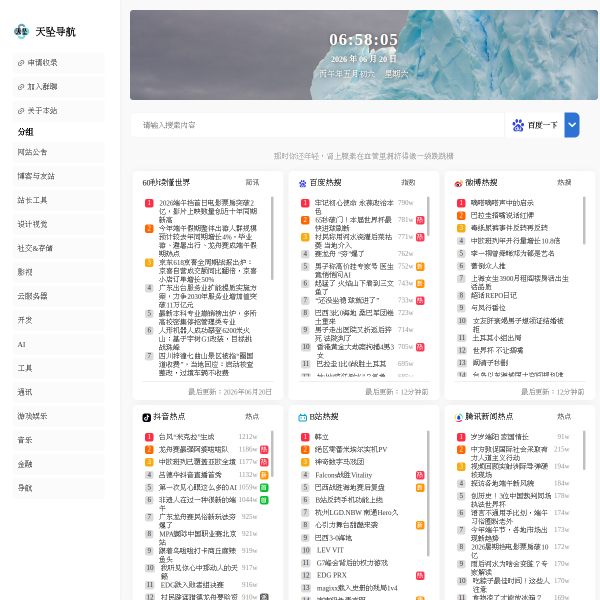The height and width of the screenshot is (600, 600).
Task: Click the Bilibili icon on B站热搜 card
Action: [303, 417]
